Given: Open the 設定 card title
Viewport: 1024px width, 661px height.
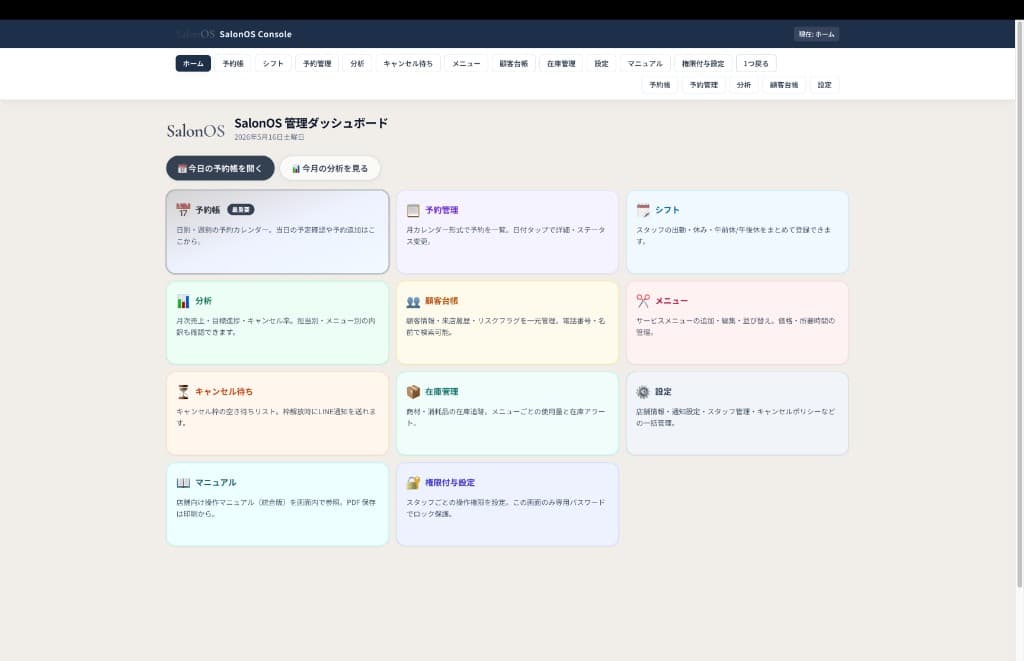Looking at the screenshot, I should pos(664,391).
